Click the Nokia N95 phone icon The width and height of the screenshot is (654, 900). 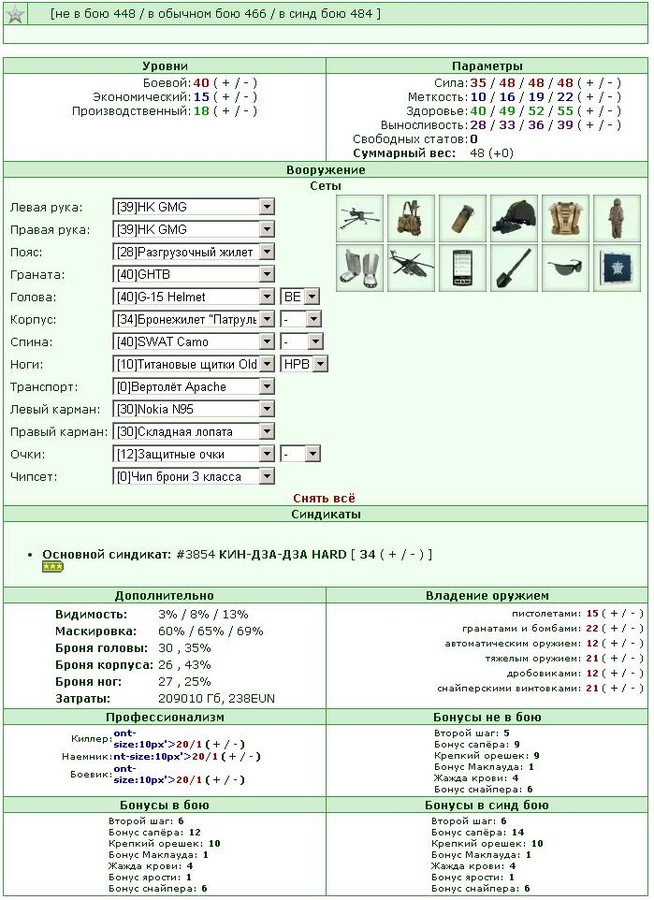tap(463, 268)
